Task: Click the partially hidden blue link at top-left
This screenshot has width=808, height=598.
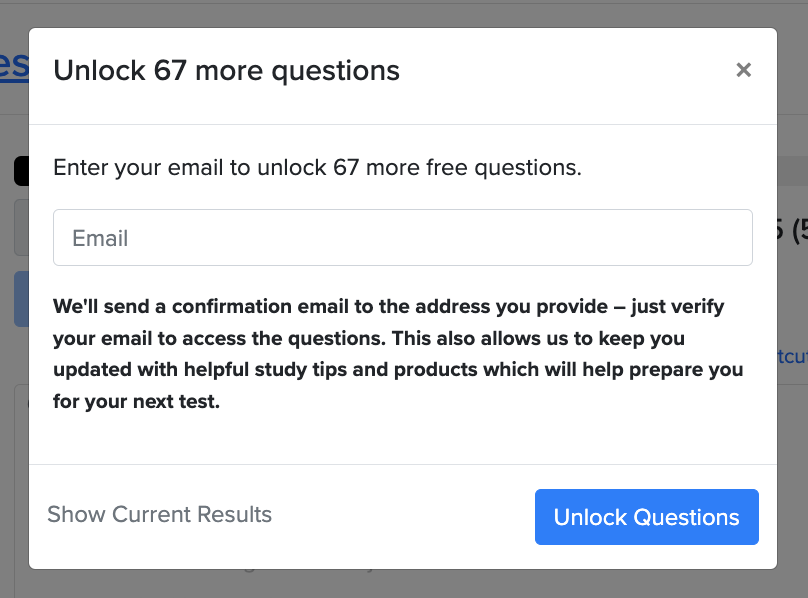Action: click(x=13, y=66)
